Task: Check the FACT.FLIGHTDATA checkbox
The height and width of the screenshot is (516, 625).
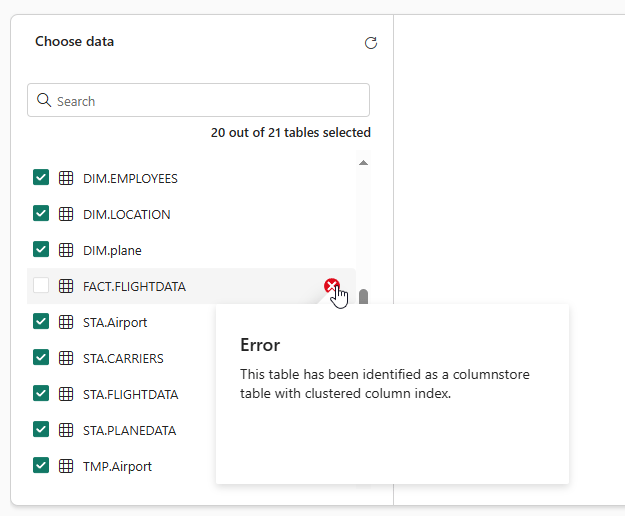Action: click(41, 286)
